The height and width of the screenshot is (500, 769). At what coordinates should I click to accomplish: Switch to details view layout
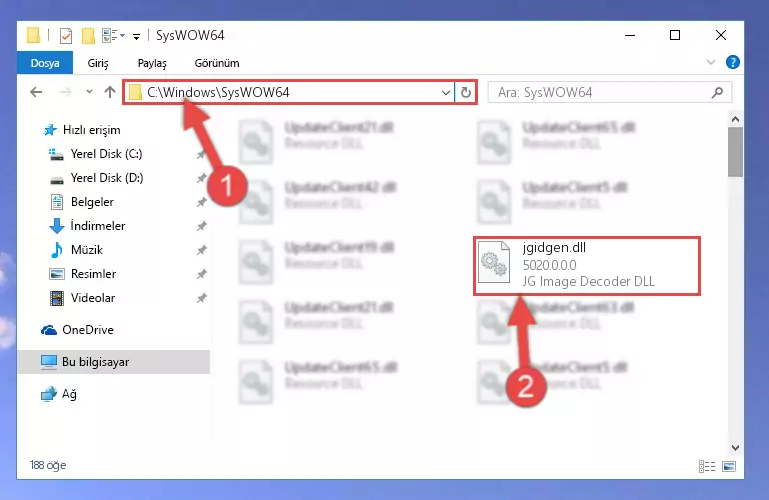point(707,466)
